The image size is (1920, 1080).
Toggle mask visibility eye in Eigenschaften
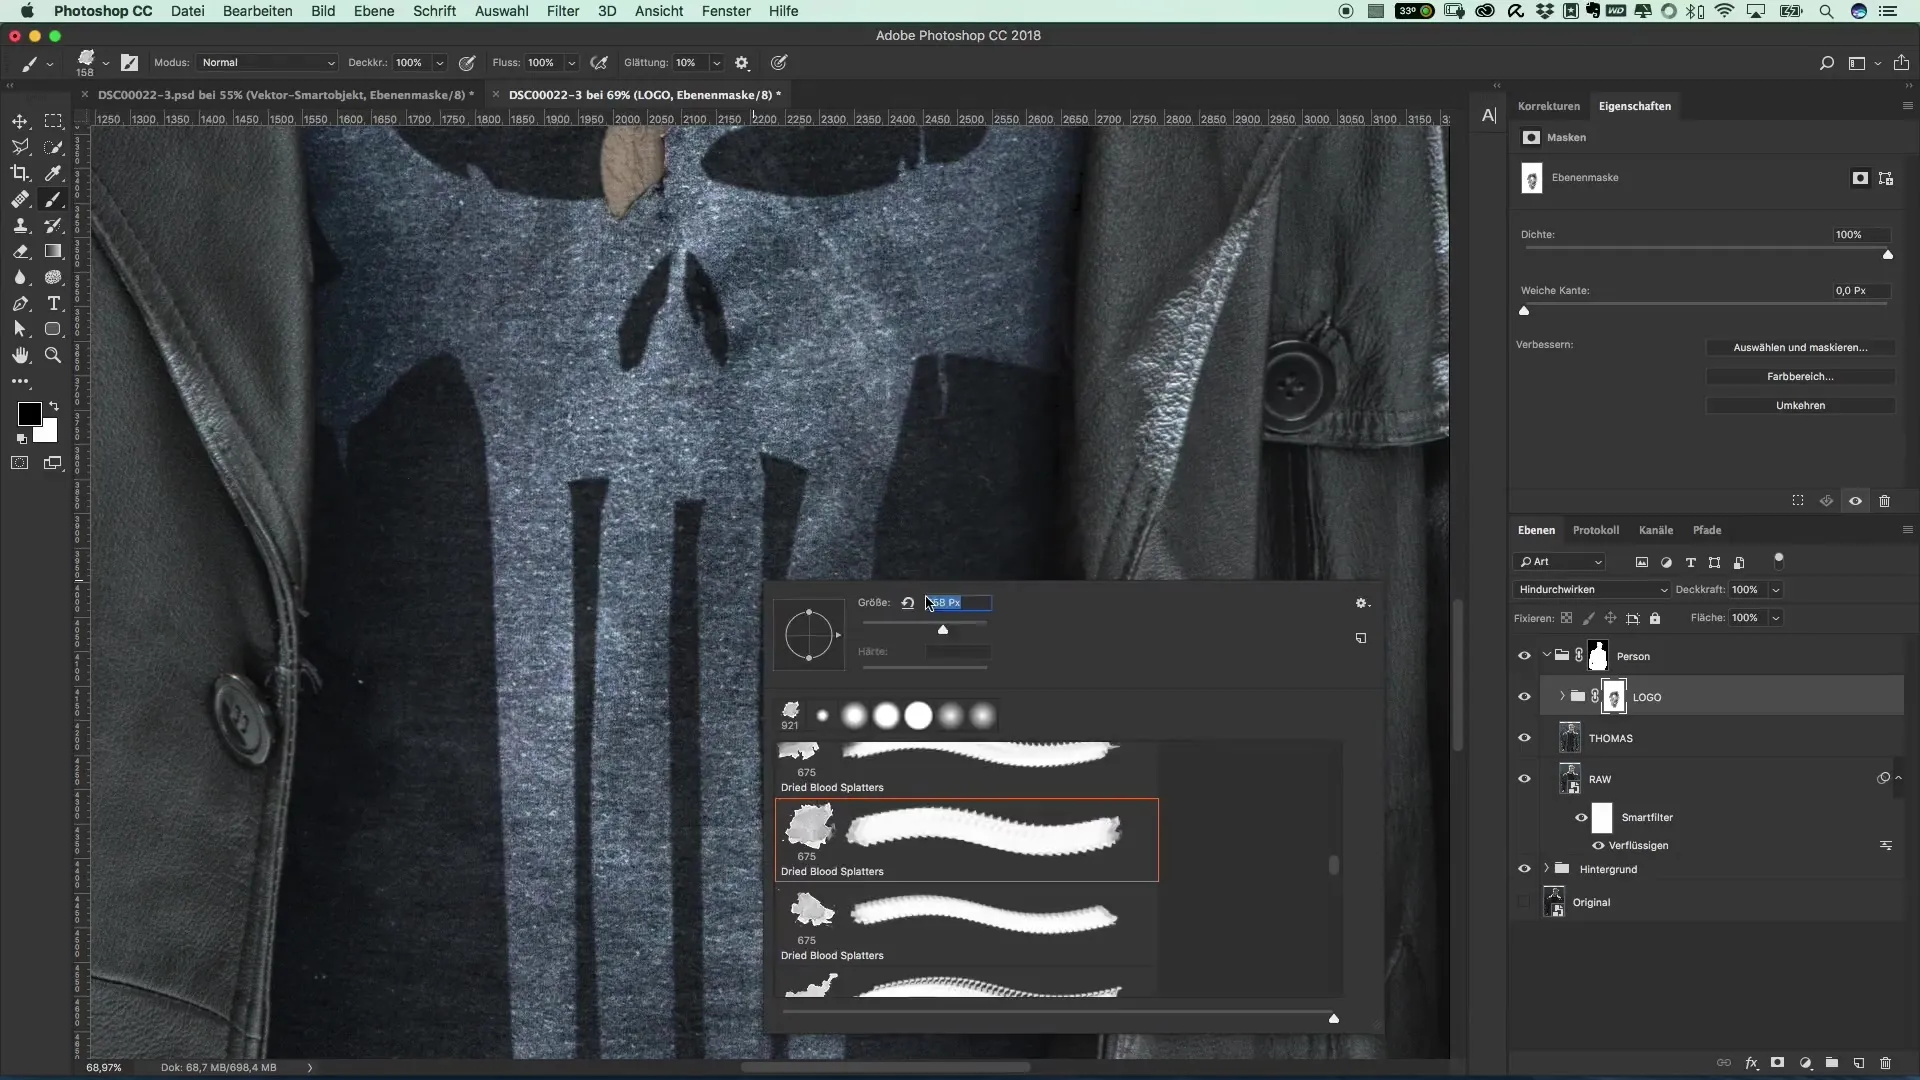1855,501
